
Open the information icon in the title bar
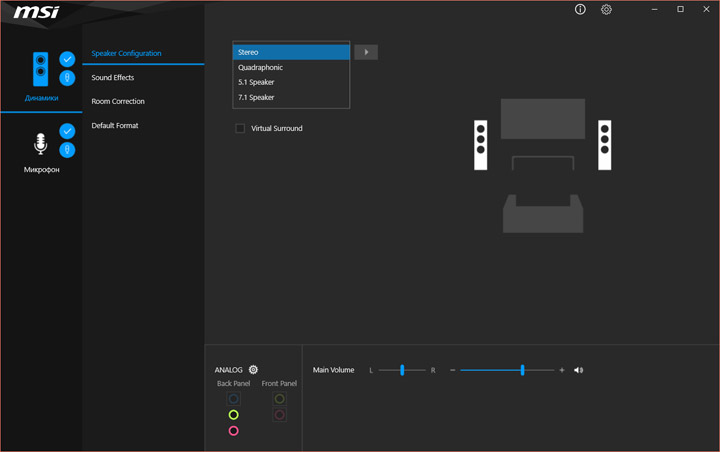click(580, 10)
